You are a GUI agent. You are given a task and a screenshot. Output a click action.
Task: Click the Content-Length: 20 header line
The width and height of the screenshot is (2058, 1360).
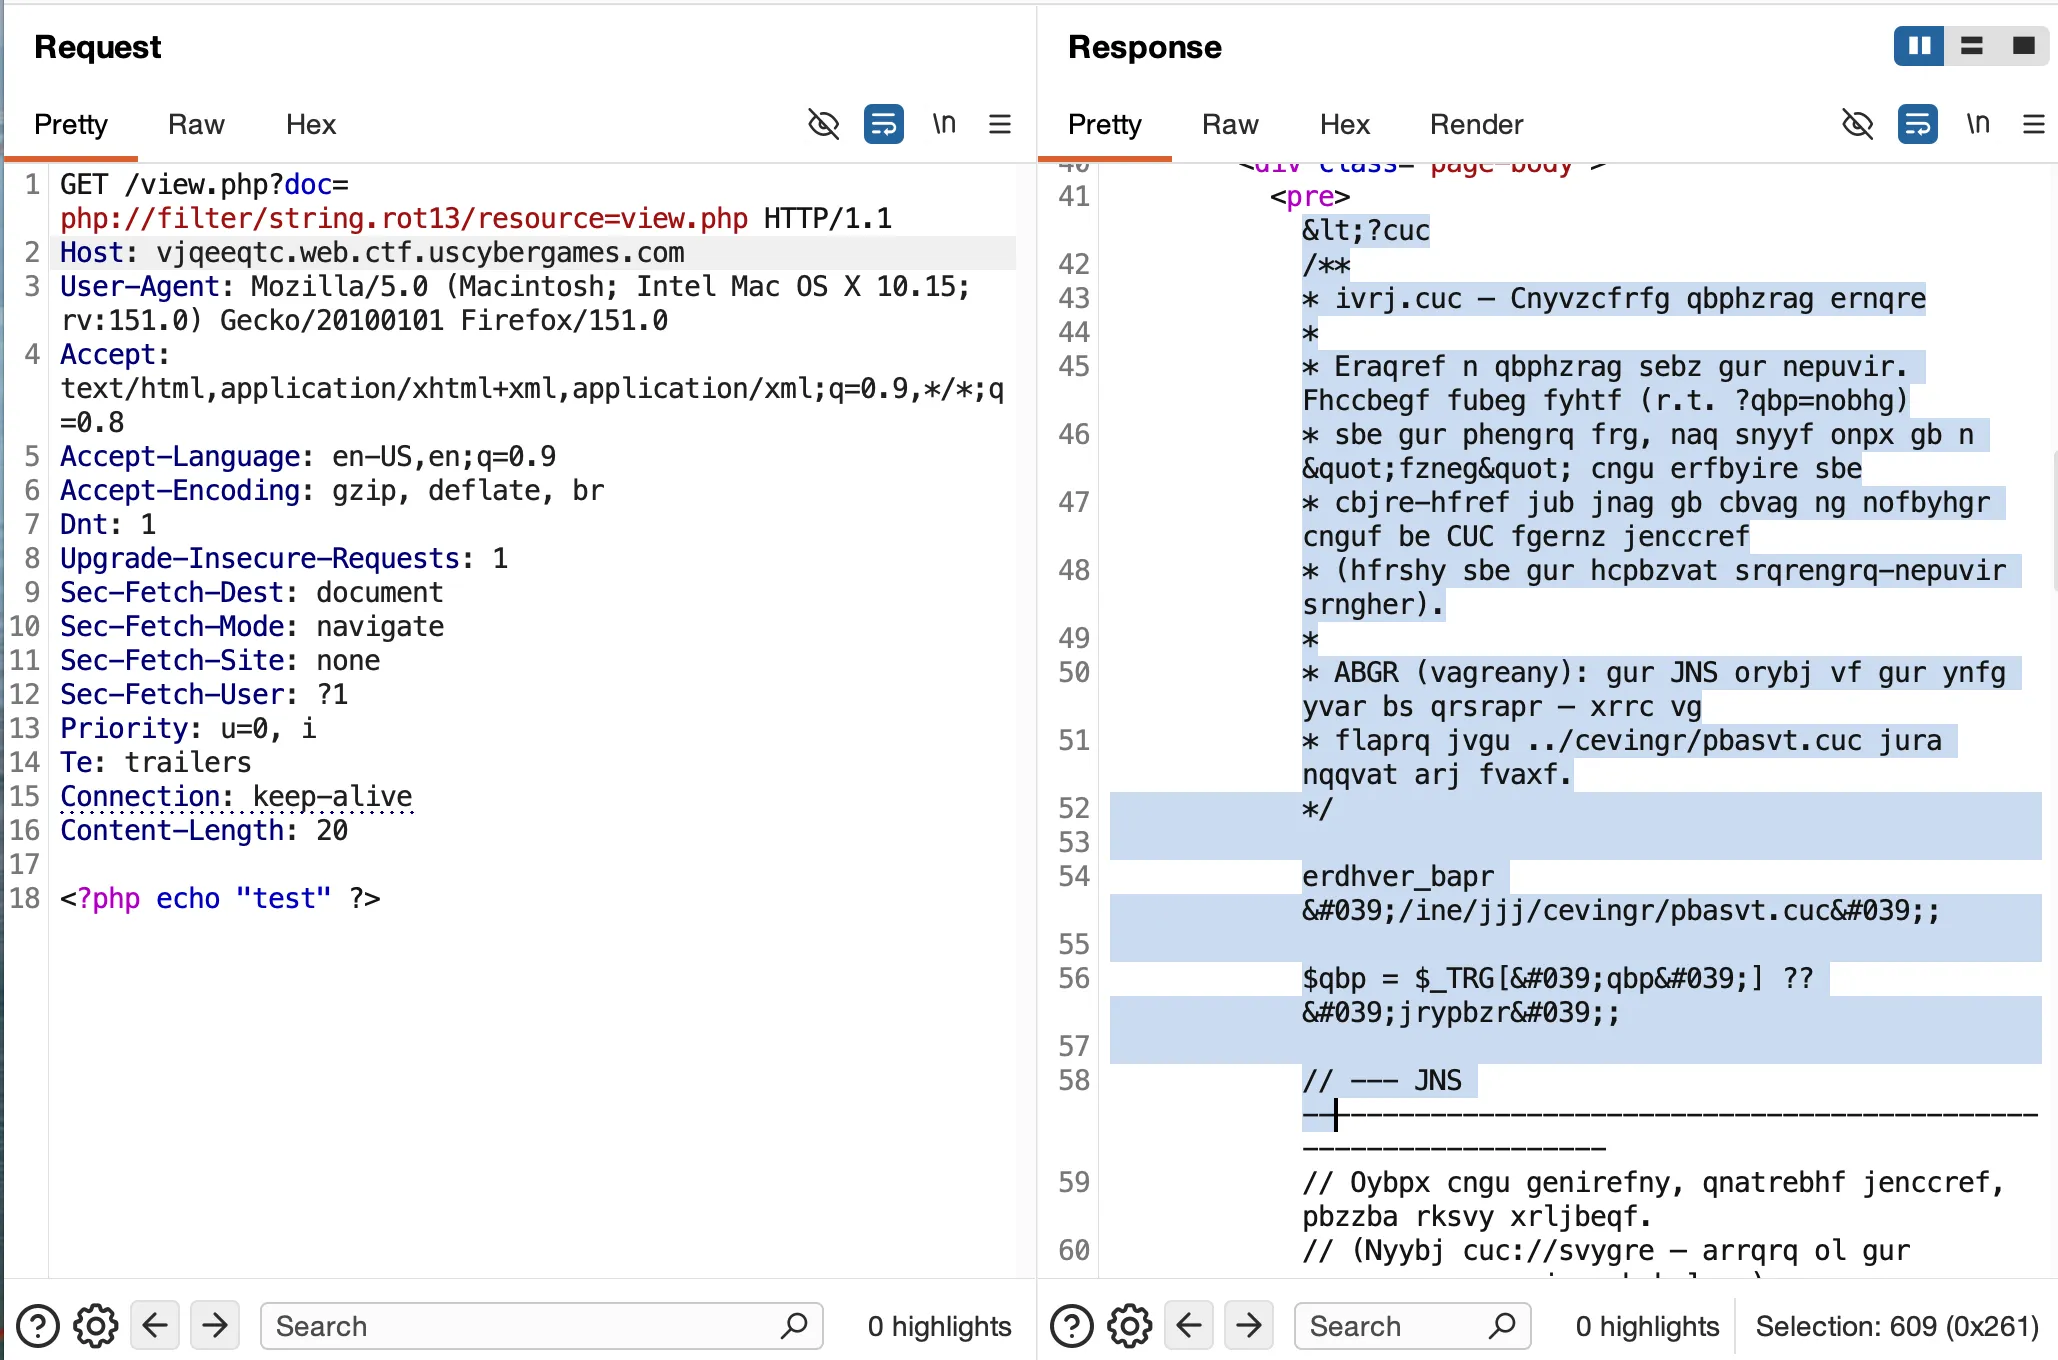[x=204, y=831]
